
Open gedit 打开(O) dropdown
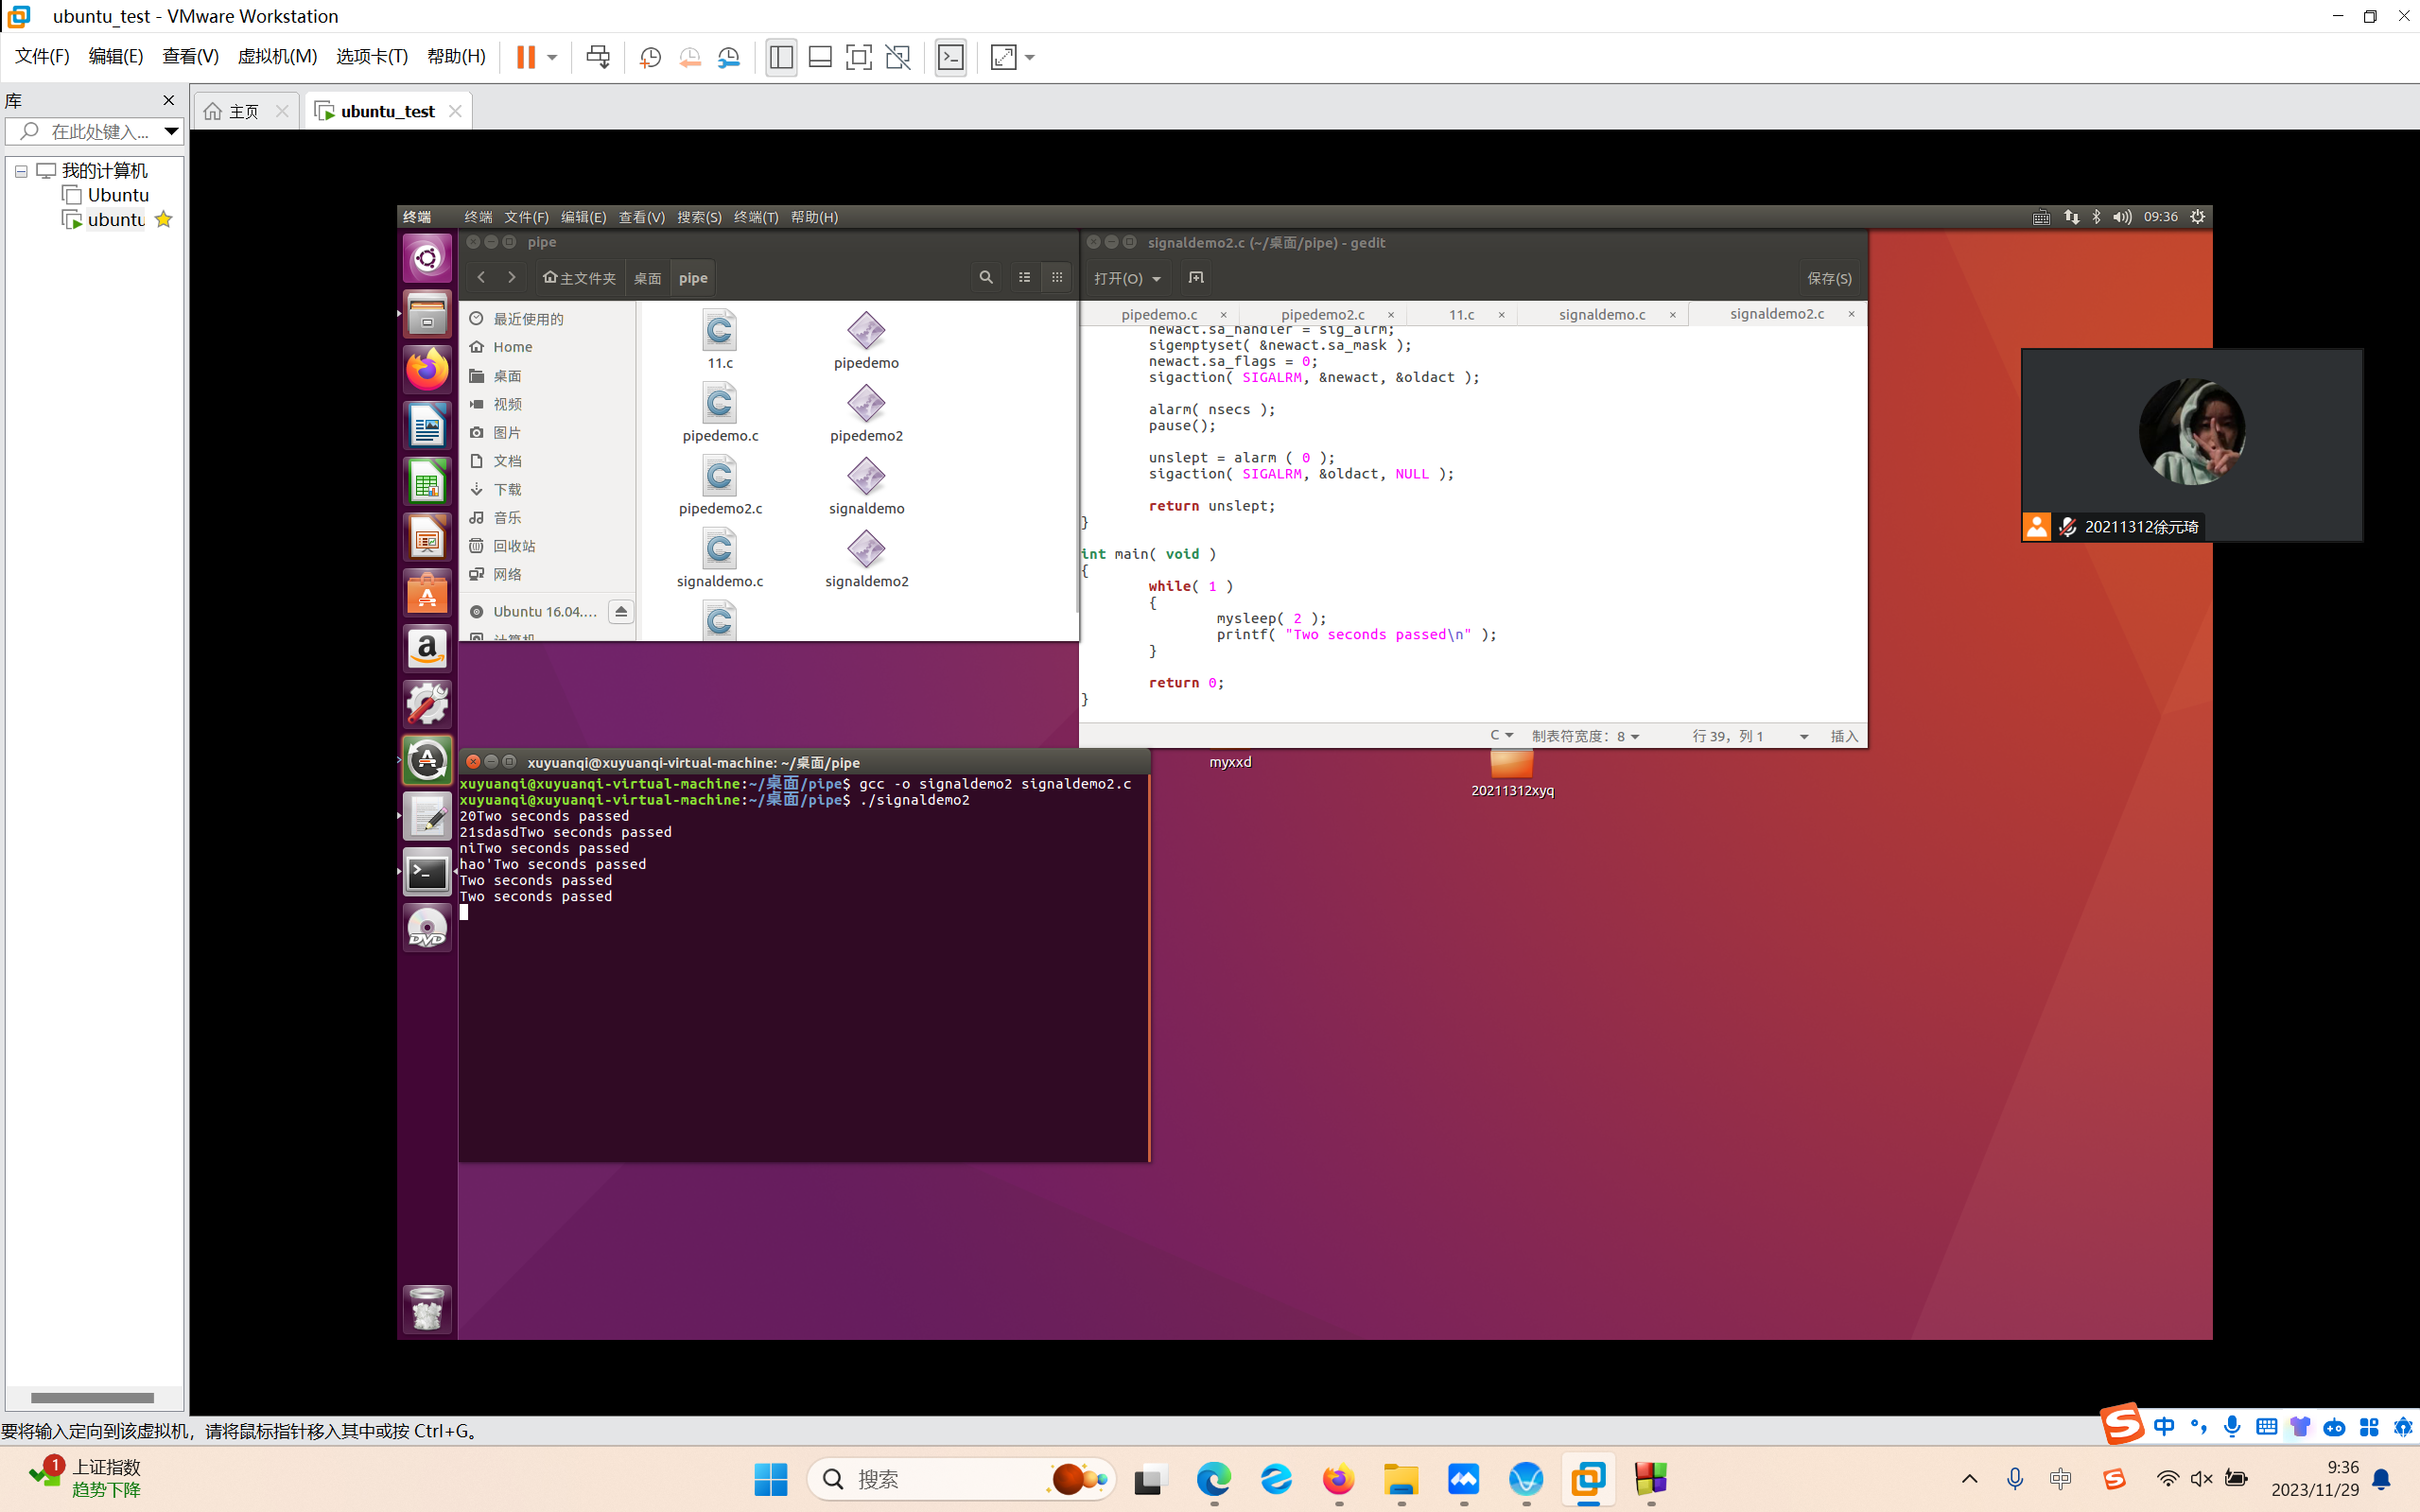1127,278
